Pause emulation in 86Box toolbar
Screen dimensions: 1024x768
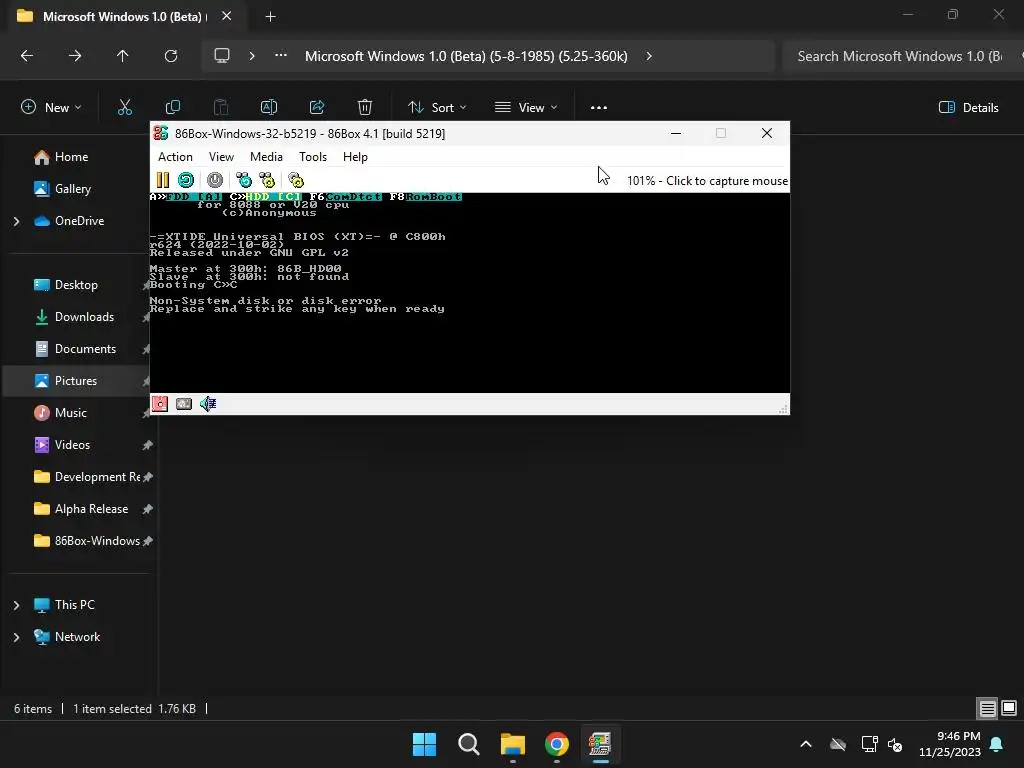(163, 180)
